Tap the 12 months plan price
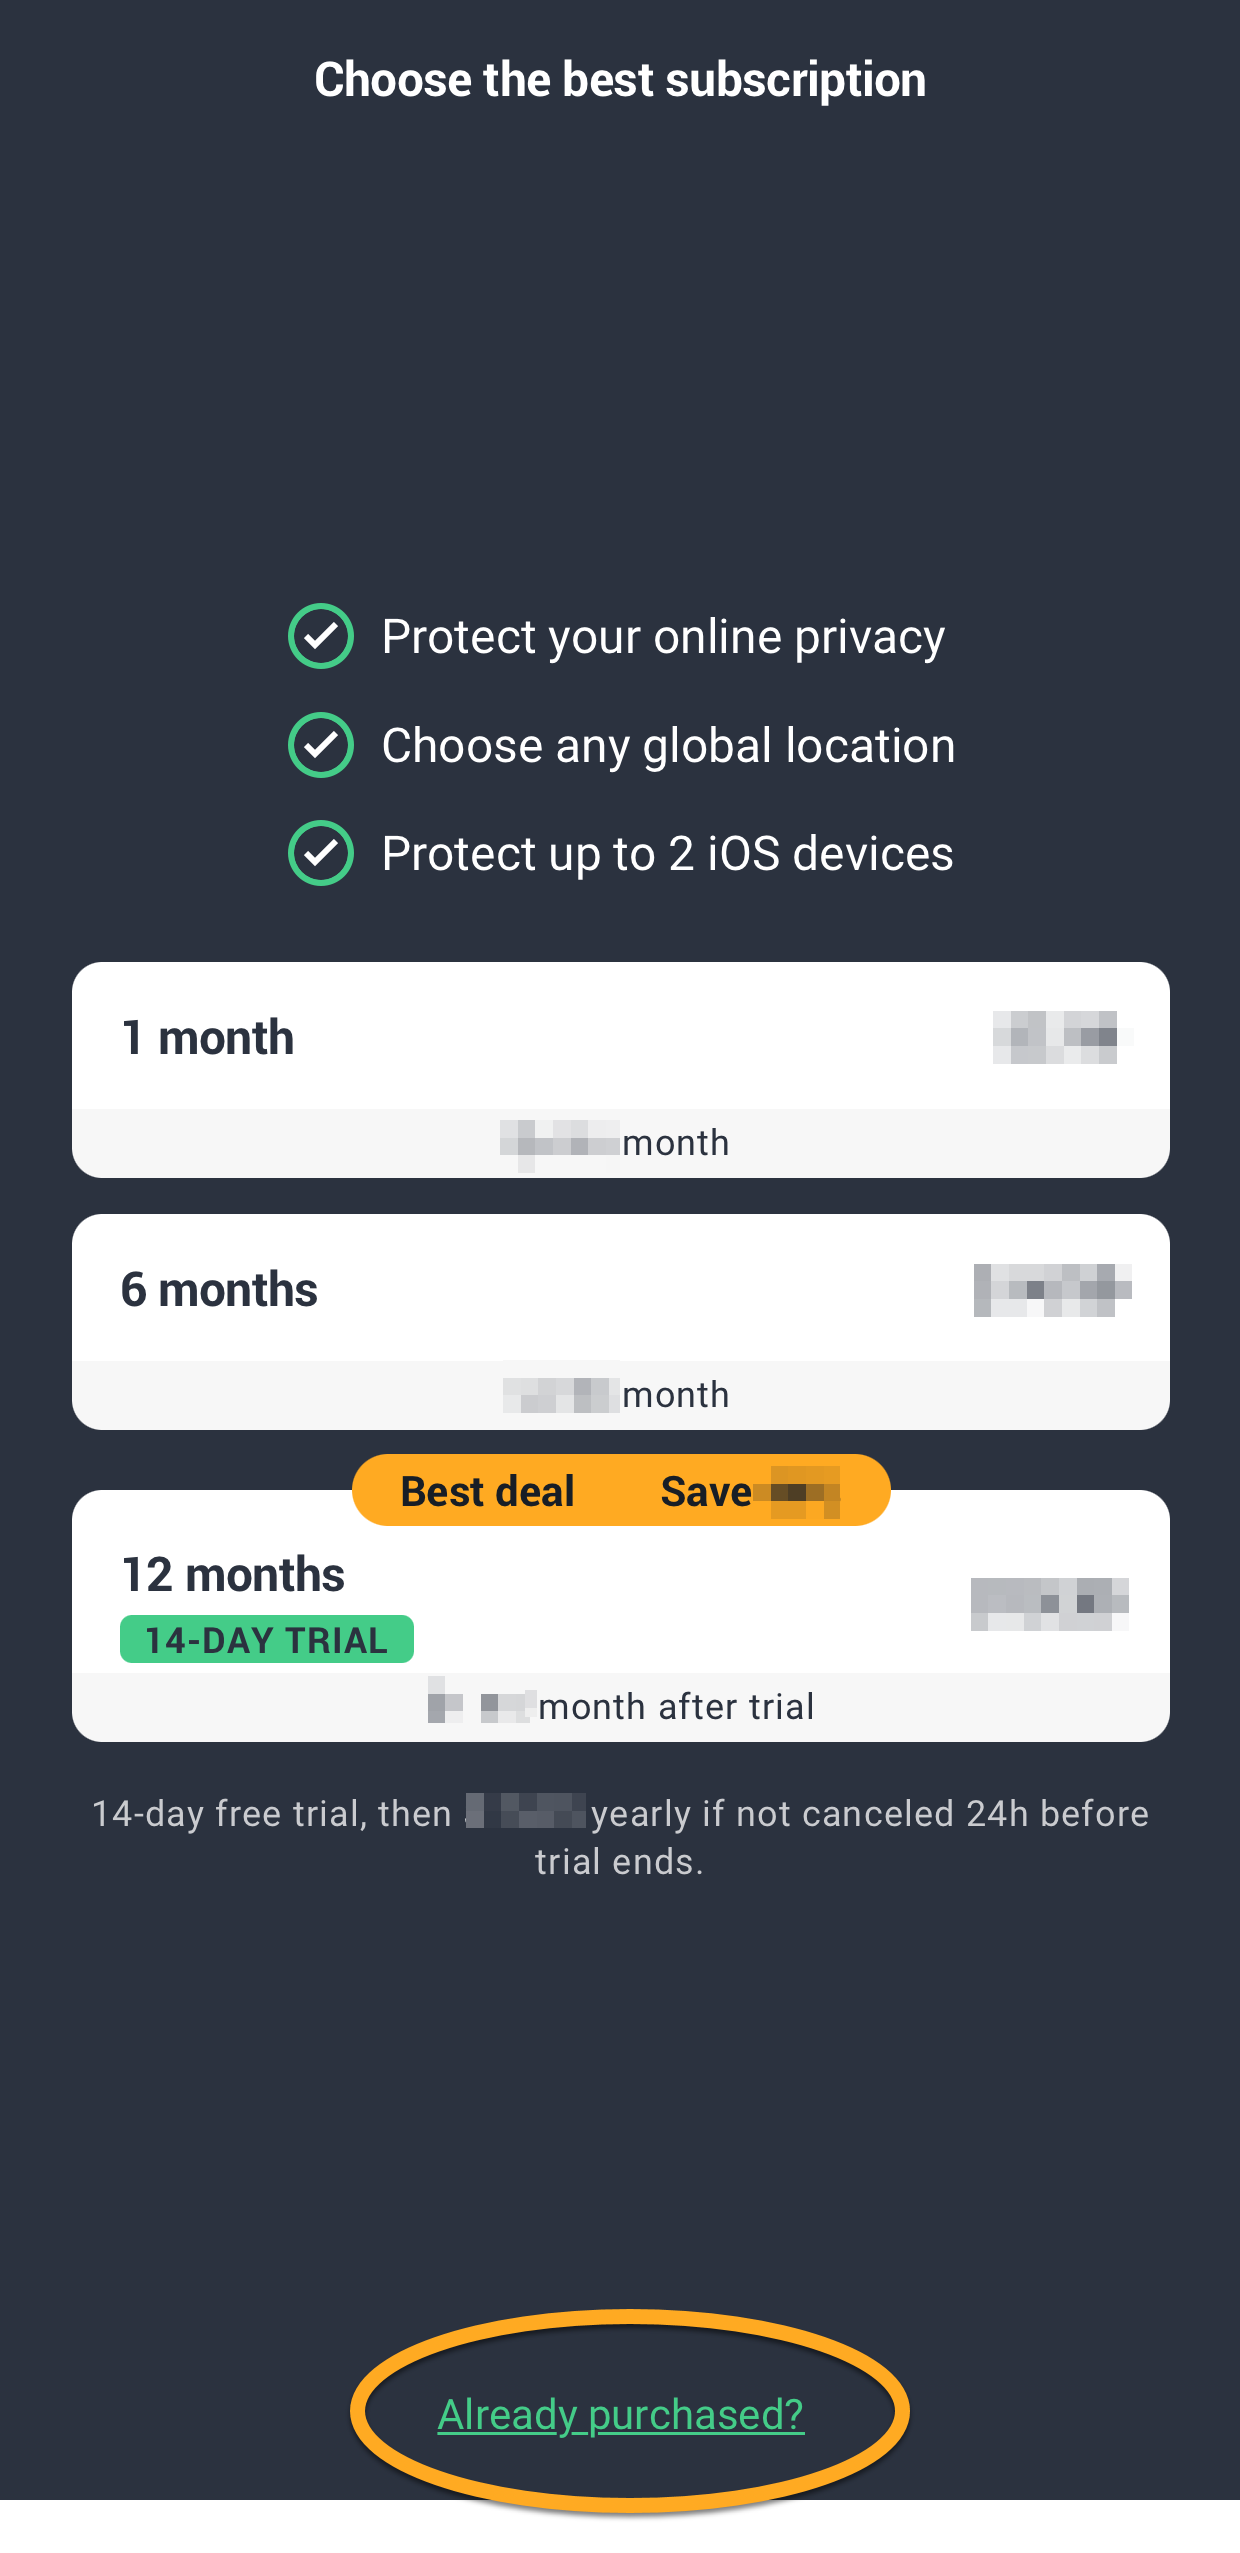This screenshot has width=1240, height=2553. pyautogui.click(x=1049, y=1604)
